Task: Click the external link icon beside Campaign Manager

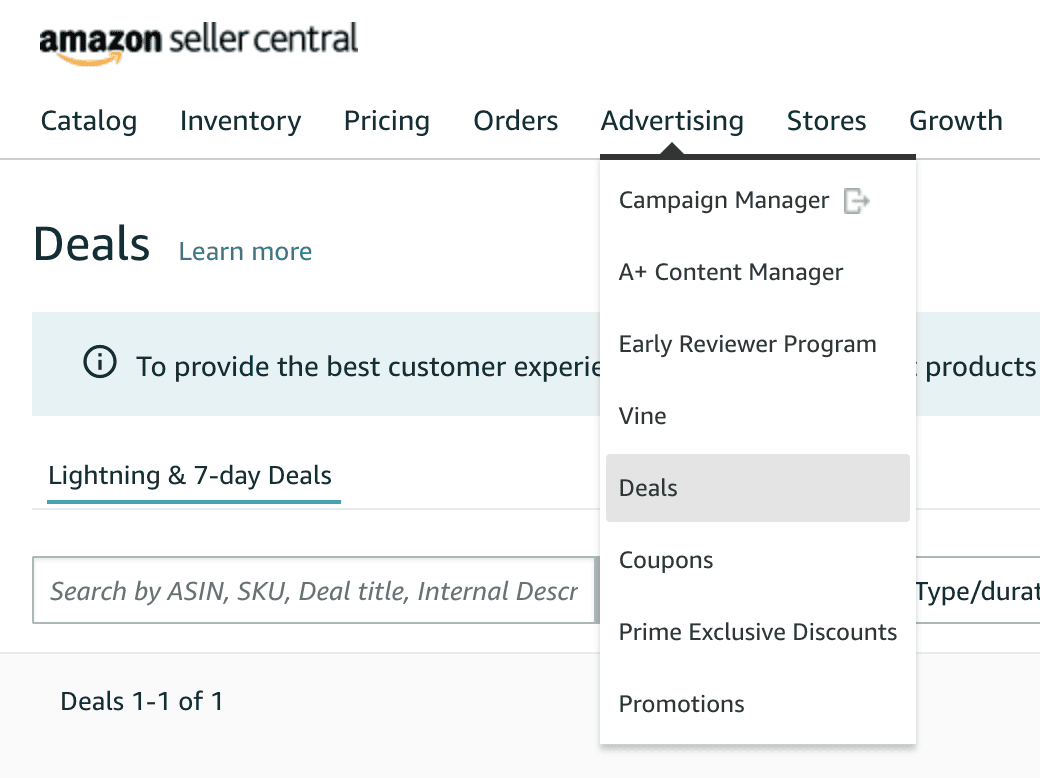Action: click(856, 200)
